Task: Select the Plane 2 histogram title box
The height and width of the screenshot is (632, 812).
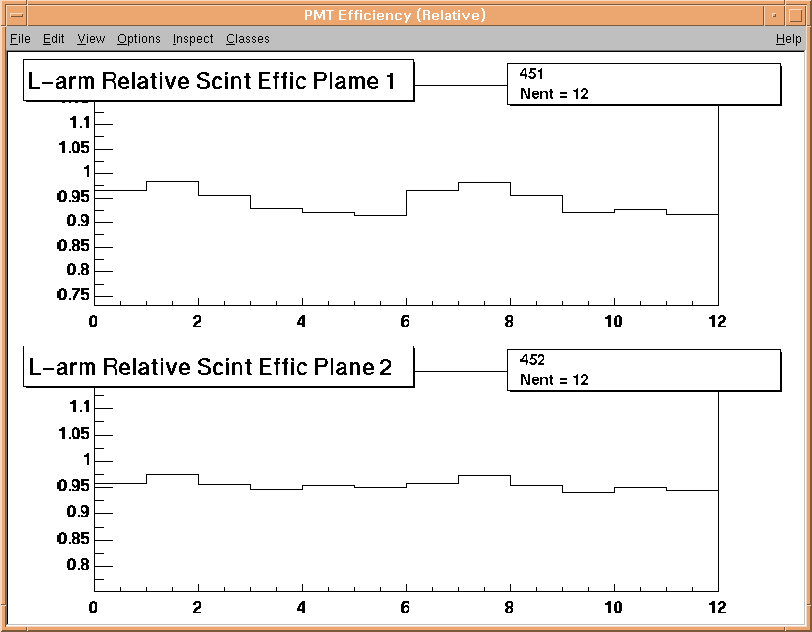Action: coord(219,367)
